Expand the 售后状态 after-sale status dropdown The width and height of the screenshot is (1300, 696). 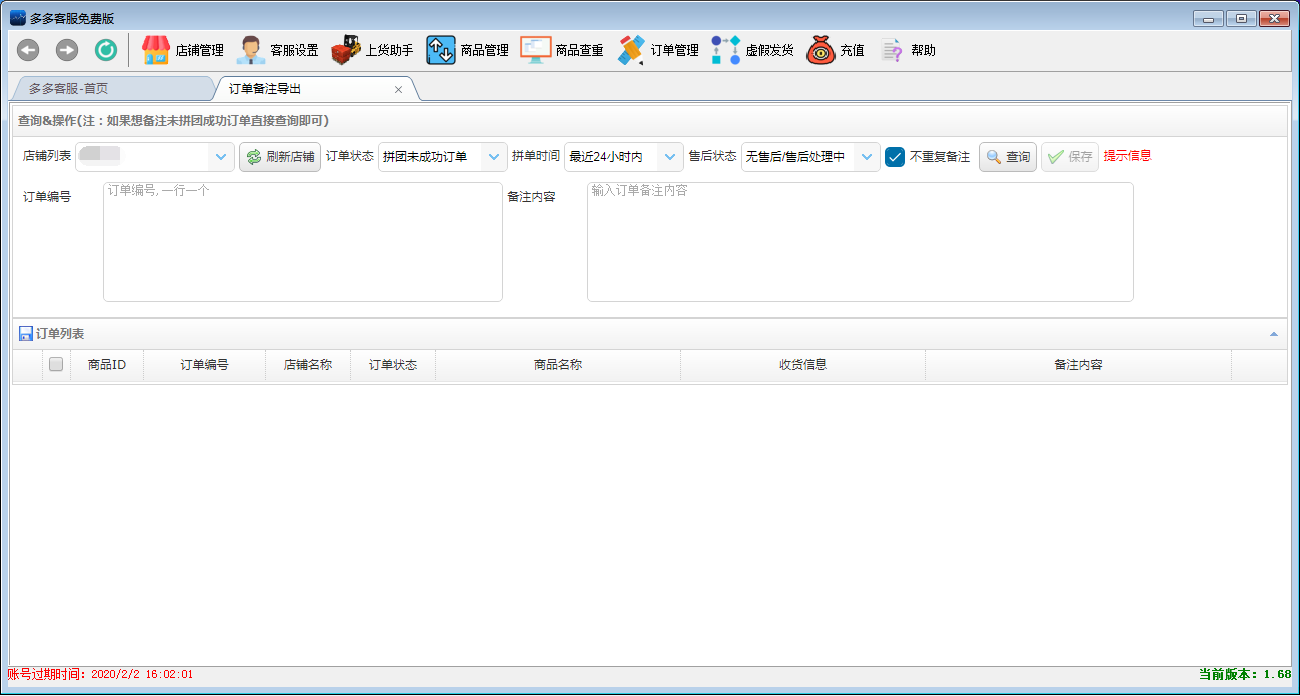pos(867,157)
